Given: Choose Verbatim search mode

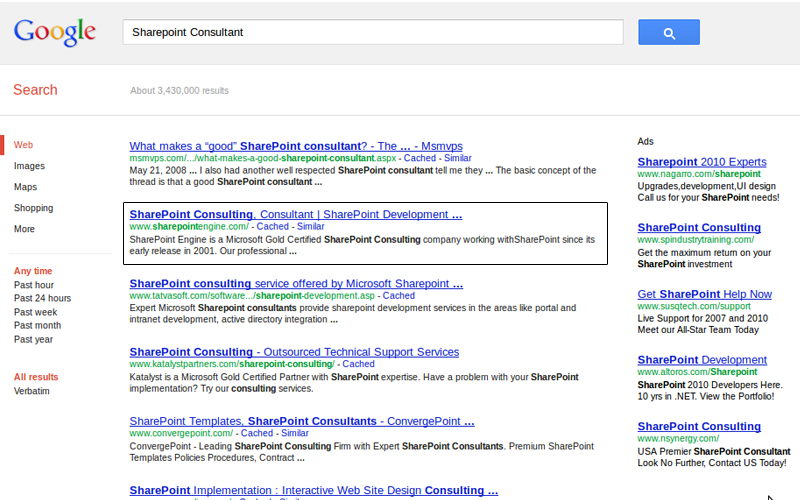Looking at the screenshot, I should pyautogui.click(x=32, y=391).
